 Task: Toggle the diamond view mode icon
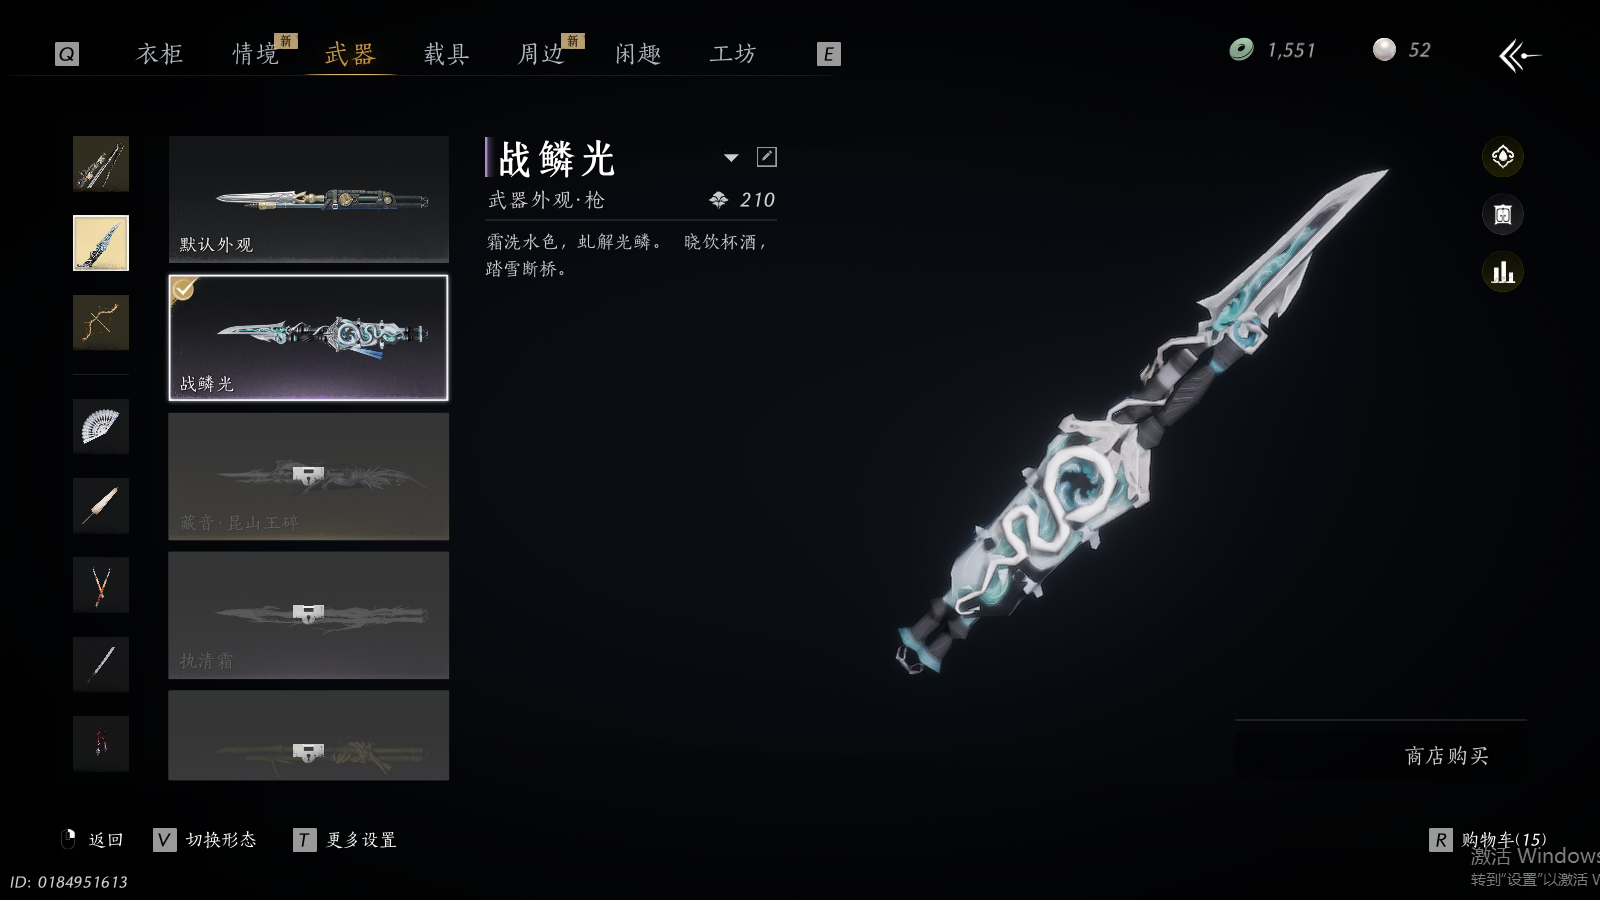(1502, 157)
